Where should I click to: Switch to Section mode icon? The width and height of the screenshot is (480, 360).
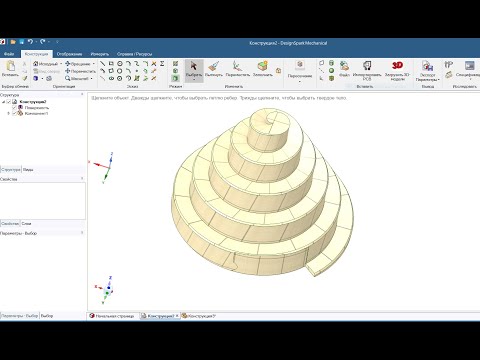pos(175,71)
